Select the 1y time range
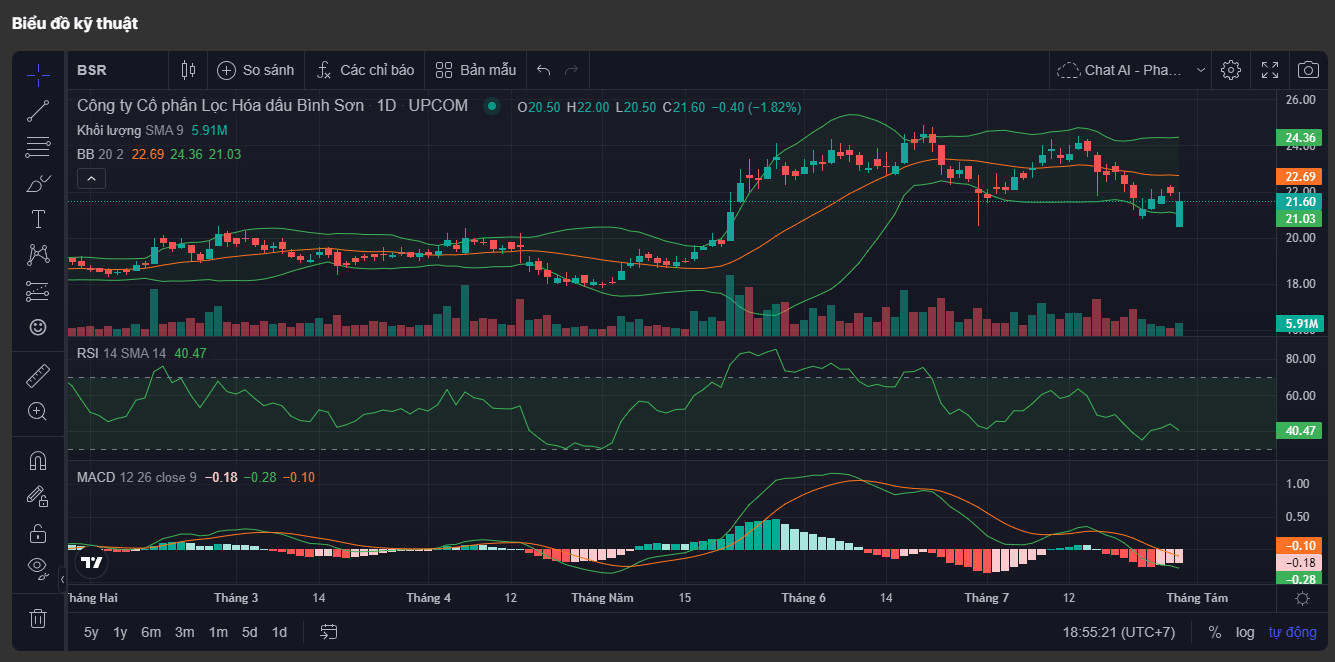This screenshot has width=1335, height=662. coord(120,632)
